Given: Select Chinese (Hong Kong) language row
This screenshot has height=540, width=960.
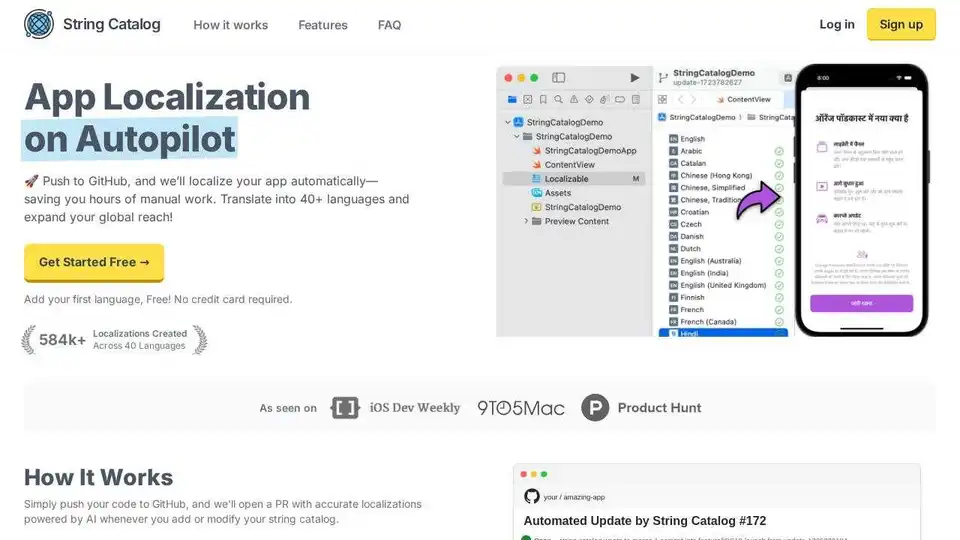Looking at the screenshot, I should pos(710,176).
